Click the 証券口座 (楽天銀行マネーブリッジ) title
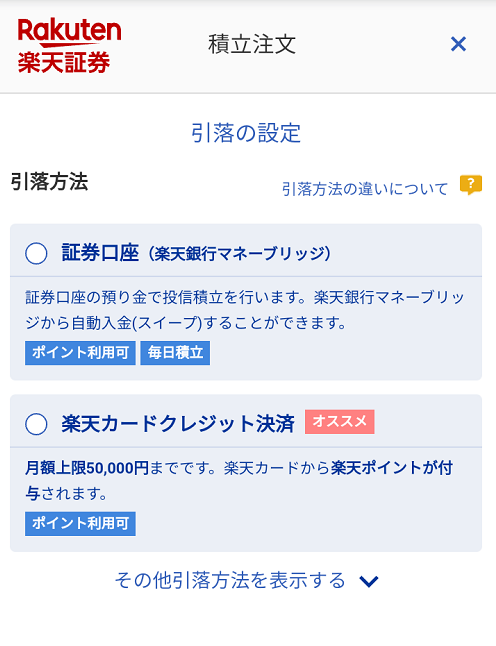The height and width of the screenshot is (646, 496). 196,253
